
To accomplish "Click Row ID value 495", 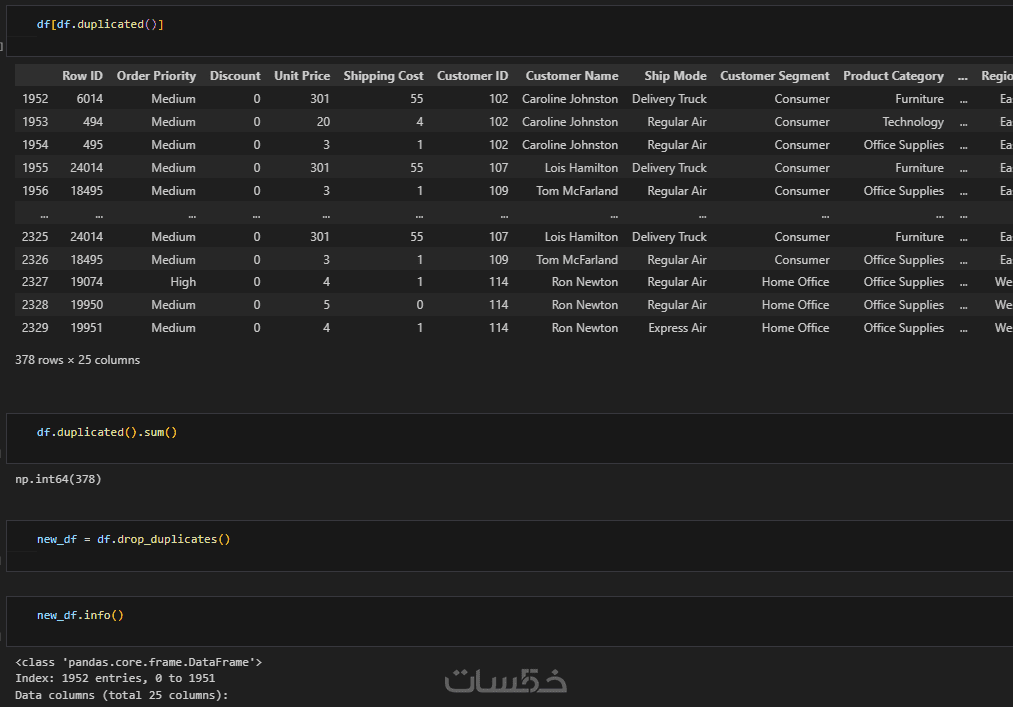I will 93,145.
